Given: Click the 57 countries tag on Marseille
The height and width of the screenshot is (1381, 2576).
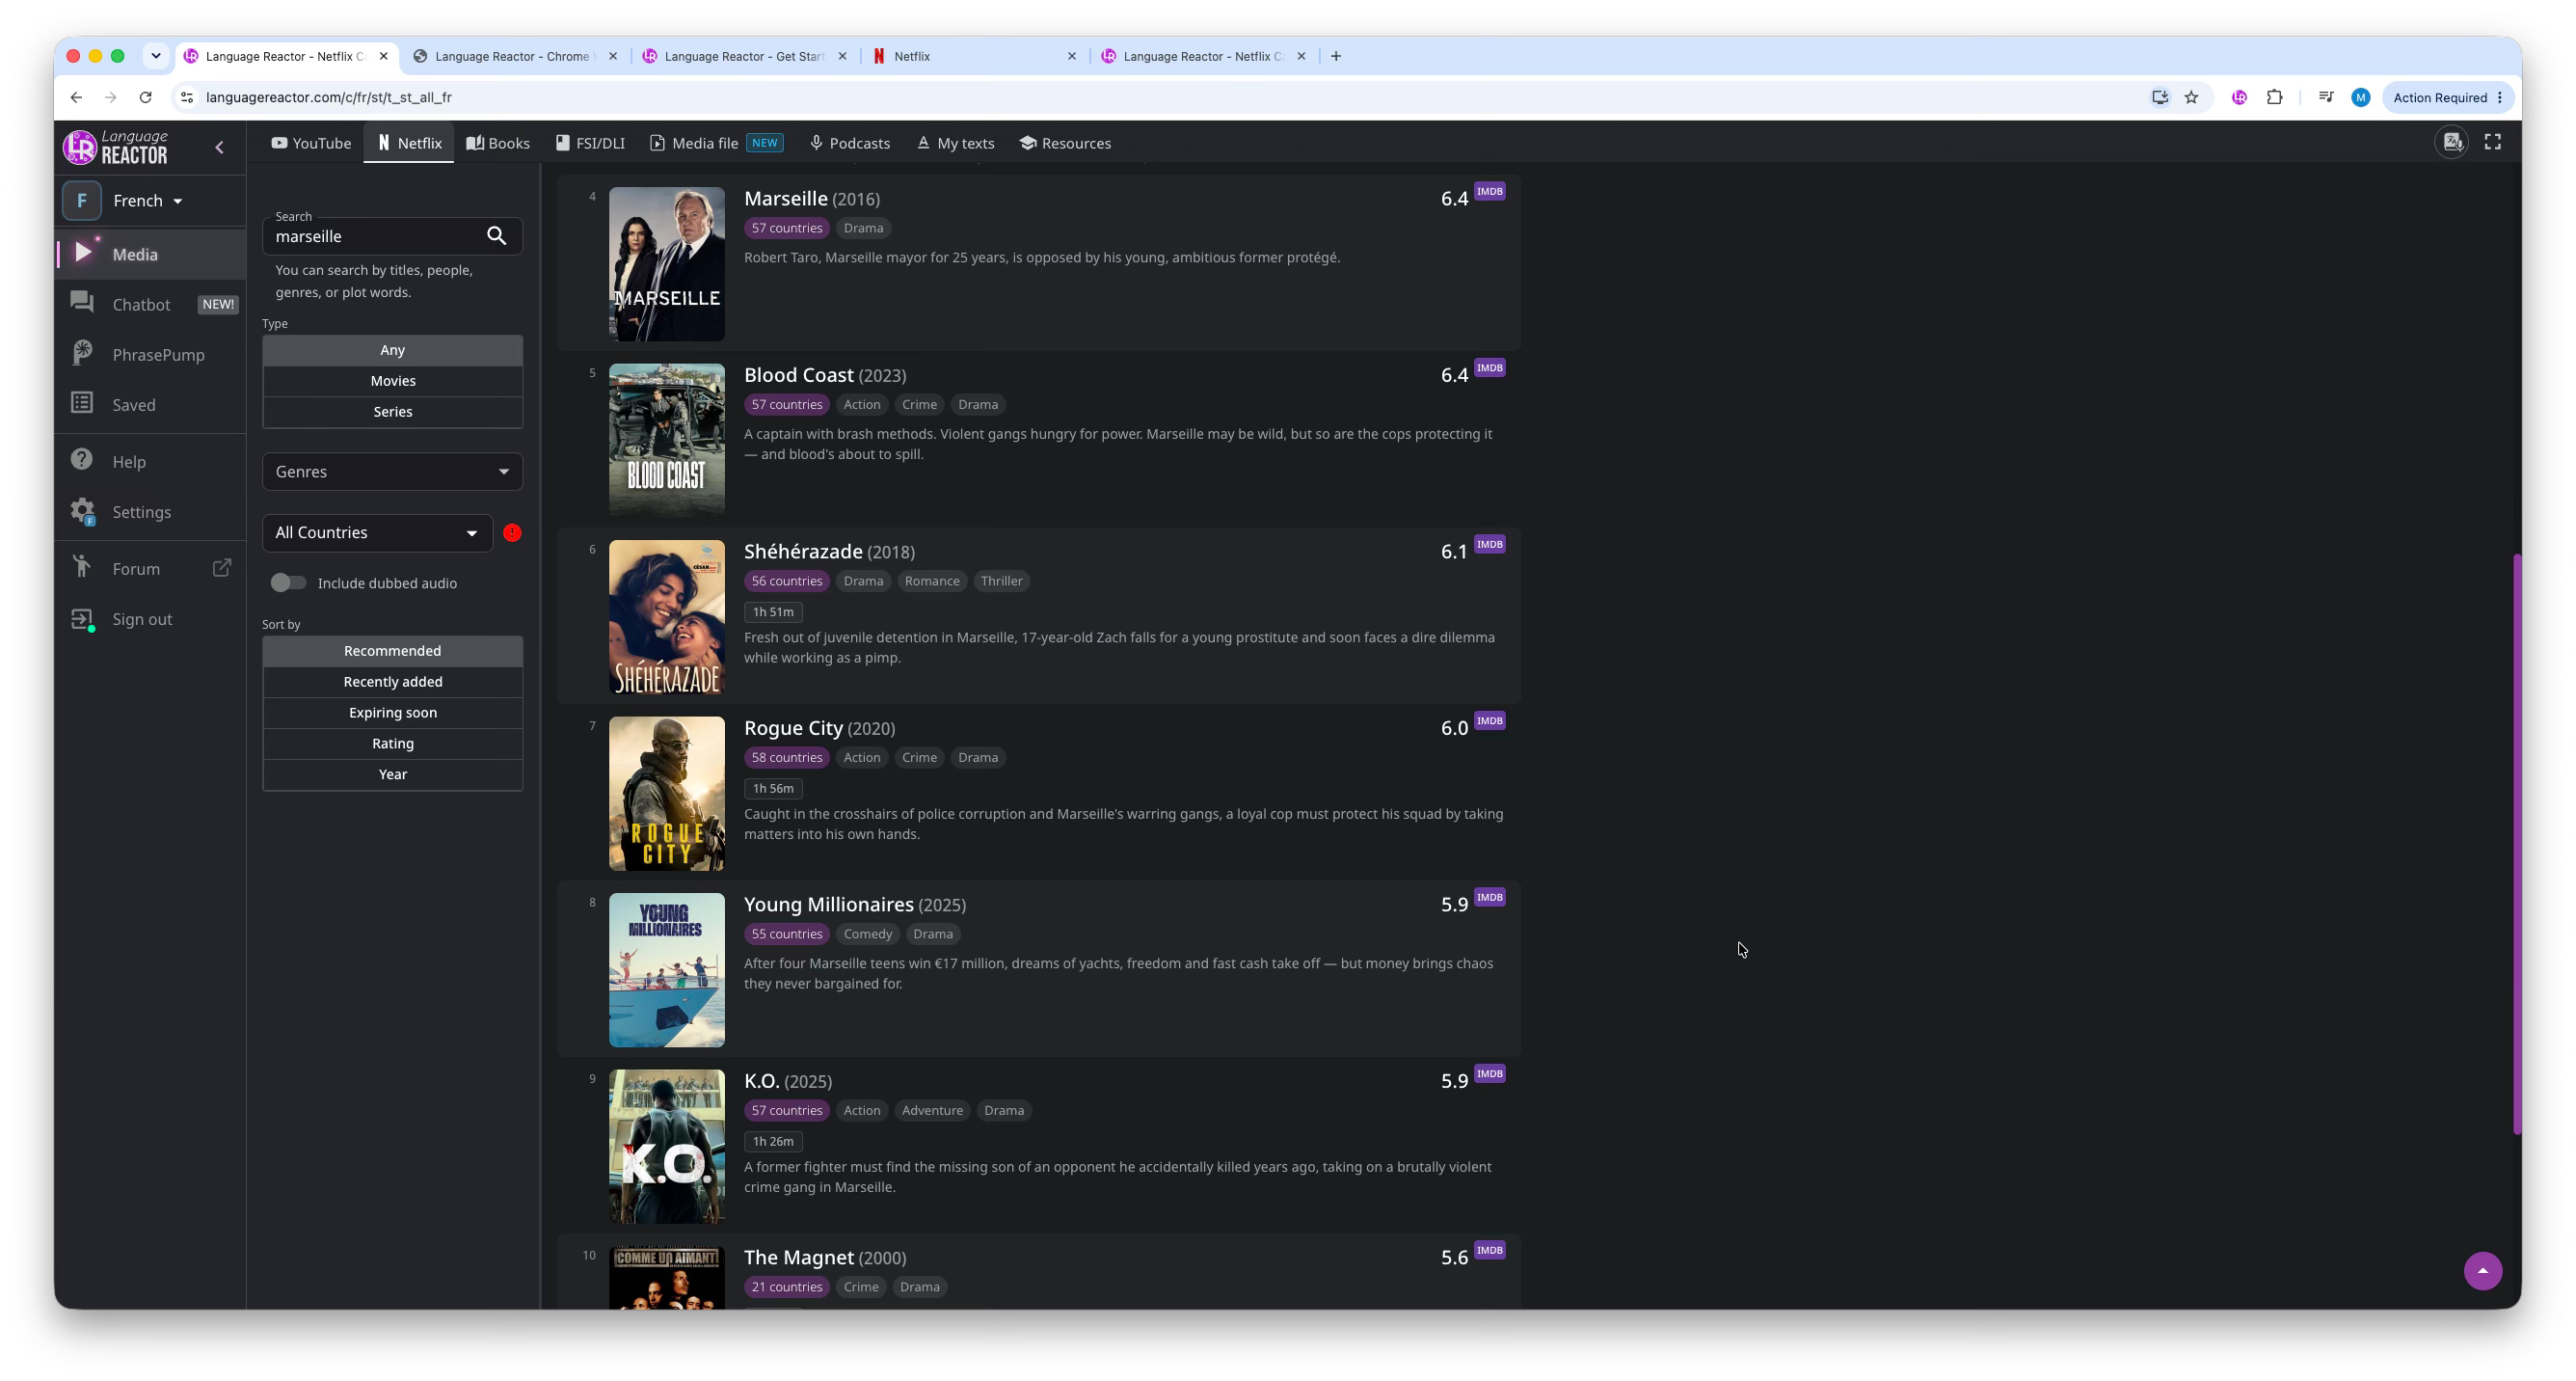Looking at the screenshot, I should click(787, 228).
